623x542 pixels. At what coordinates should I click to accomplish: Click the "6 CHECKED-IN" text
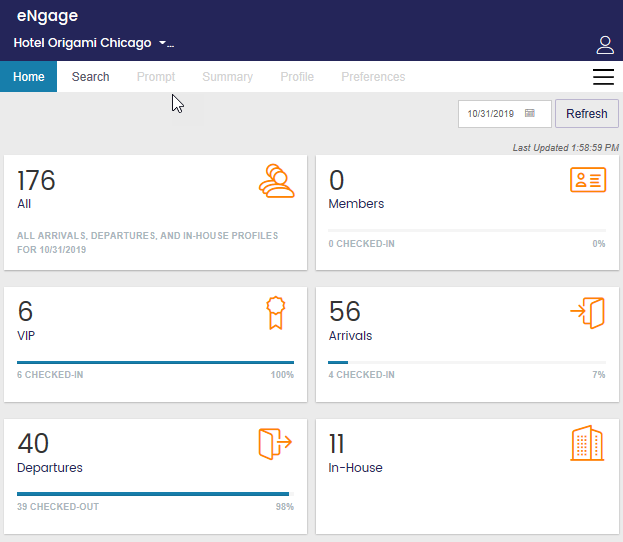click(x=50, y=375)
